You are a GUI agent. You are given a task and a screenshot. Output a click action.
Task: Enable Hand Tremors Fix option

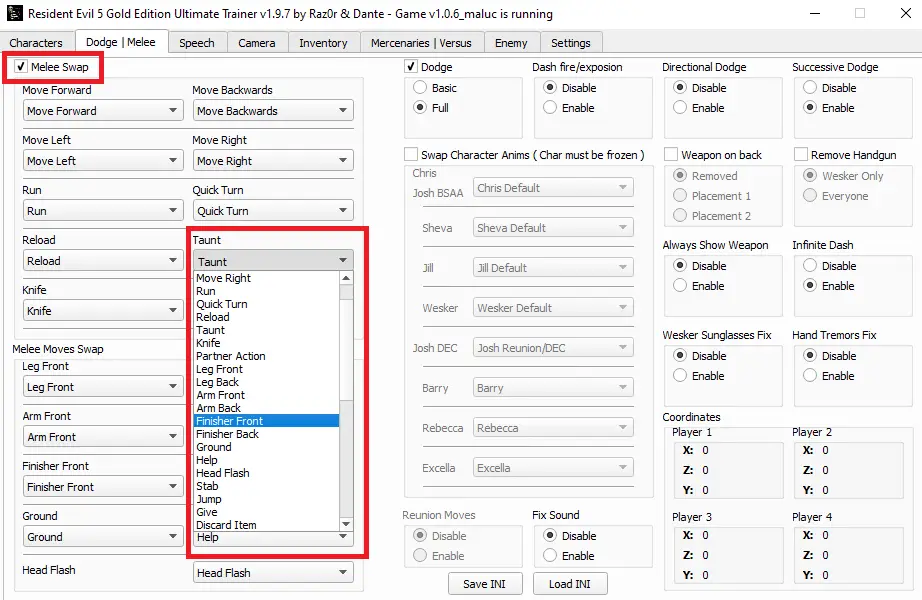[810, 376]
